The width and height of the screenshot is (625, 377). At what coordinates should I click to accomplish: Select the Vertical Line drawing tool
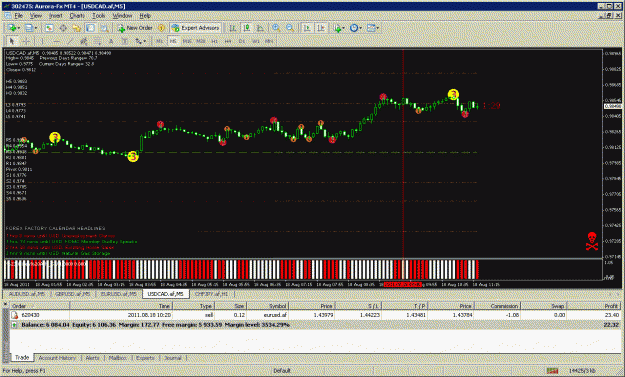41,41
